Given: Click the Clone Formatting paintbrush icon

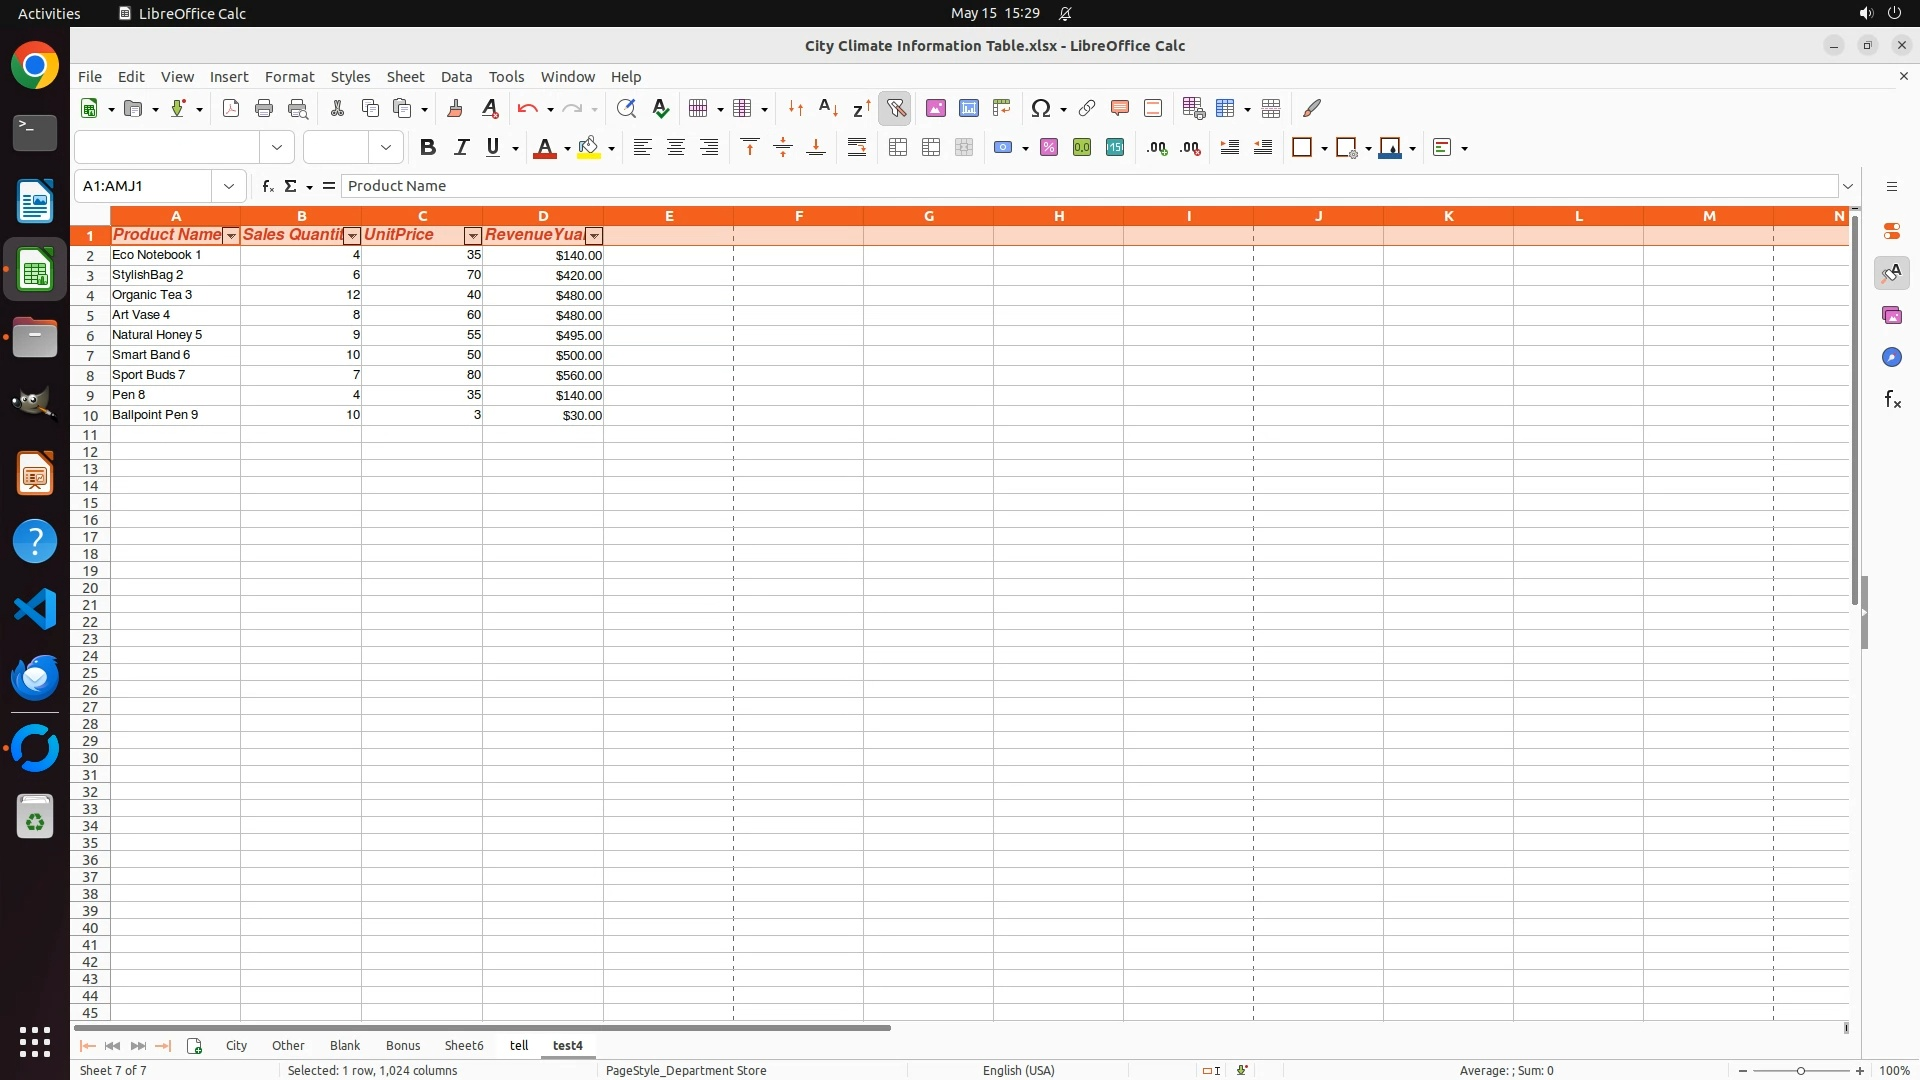Looking at the screenshot, I should point(455,108).
